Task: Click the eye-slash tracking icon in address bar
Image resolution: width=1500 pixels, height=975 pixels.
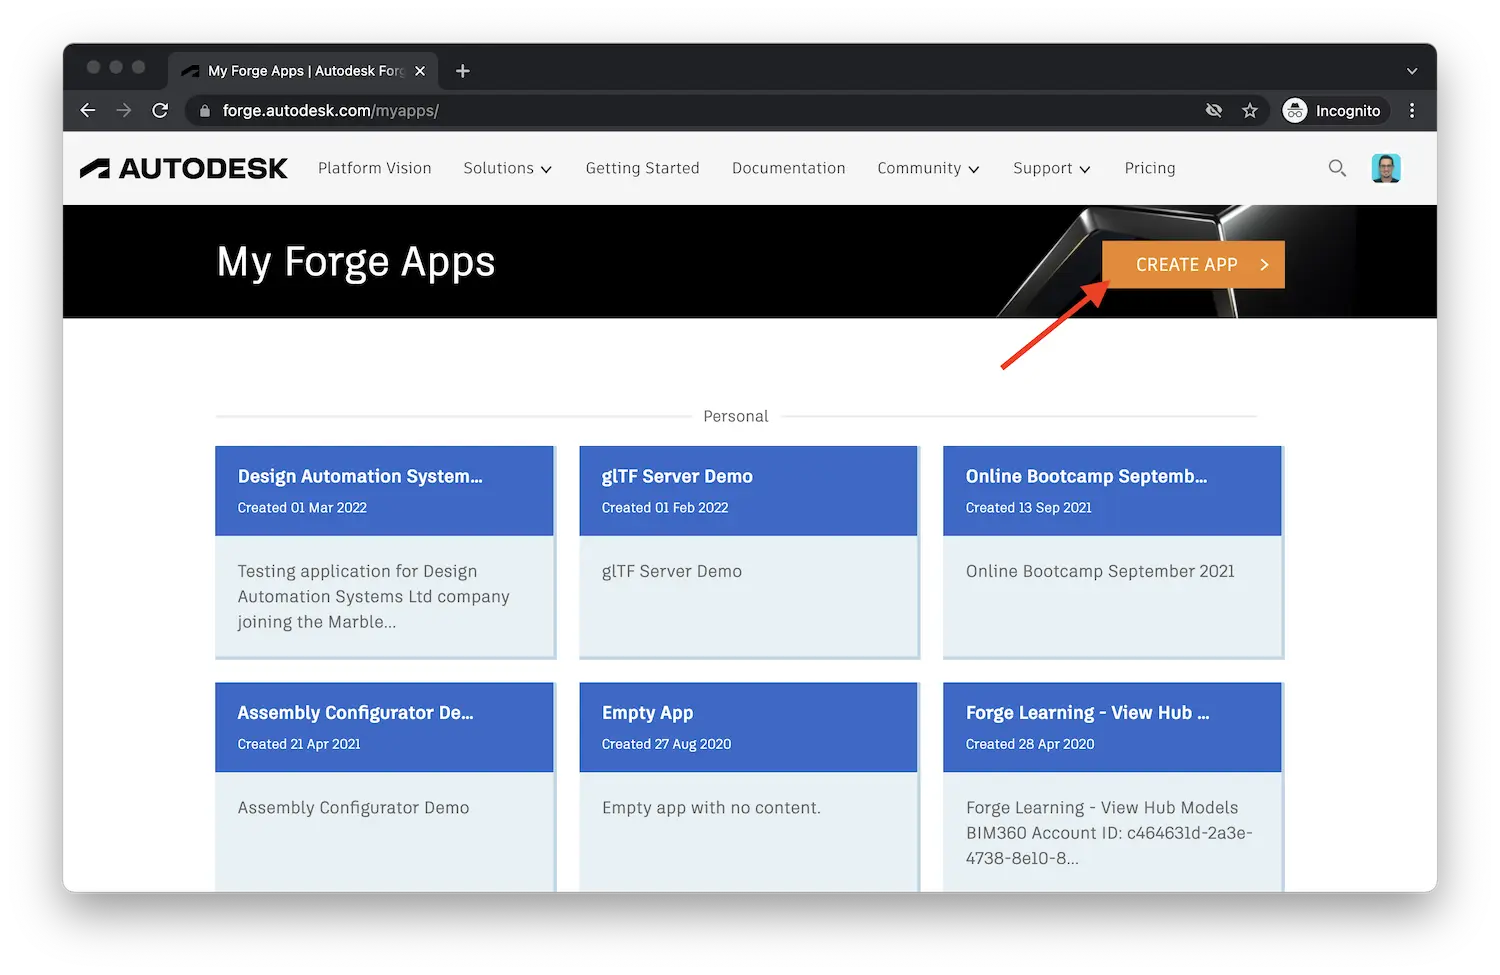Action: (1214, 111)
